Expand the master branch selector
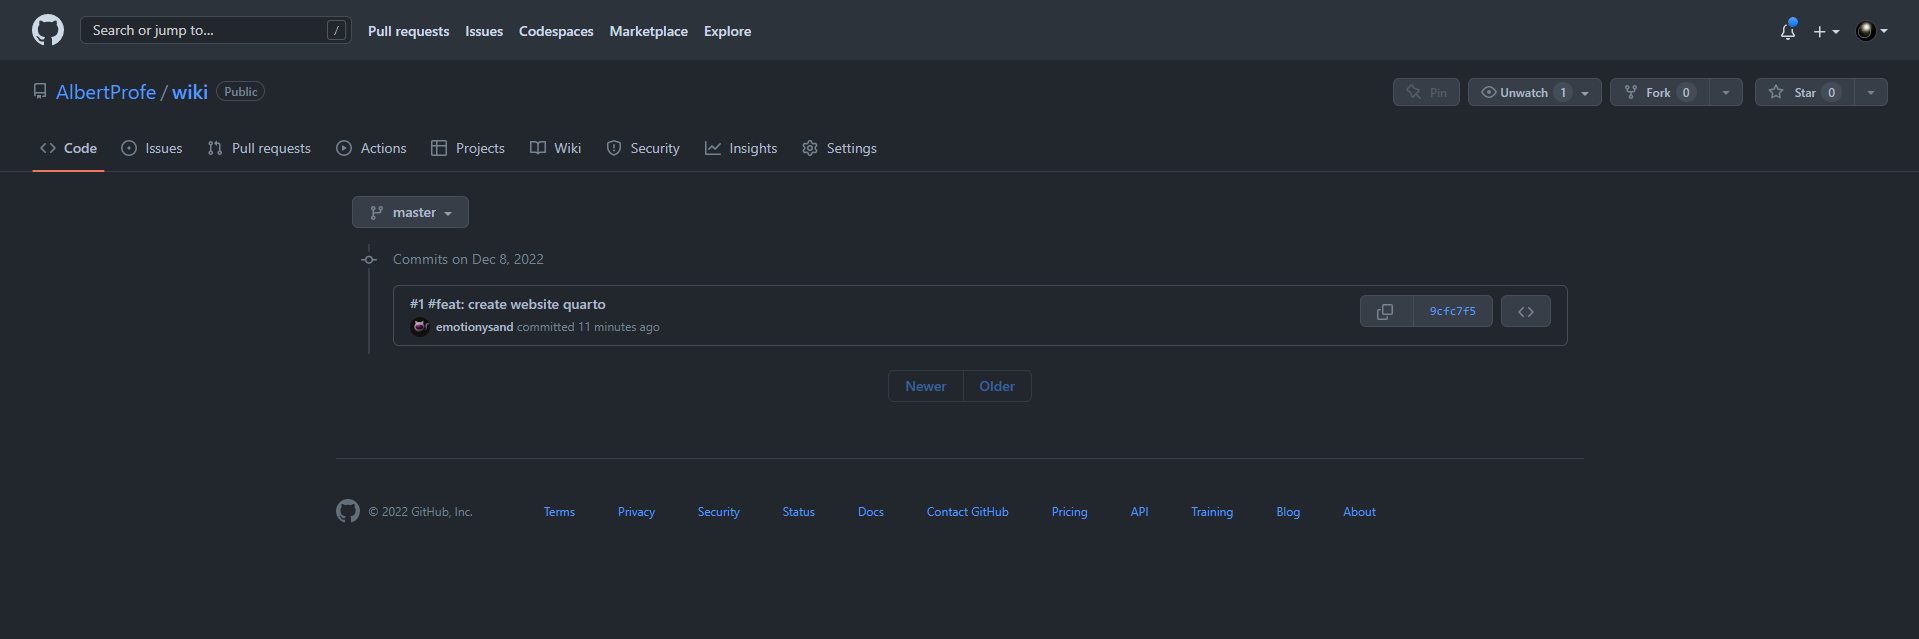Image resolution: width=1919 pixels, height=639 pixels. pyautogui.click(x=410, y=212)
